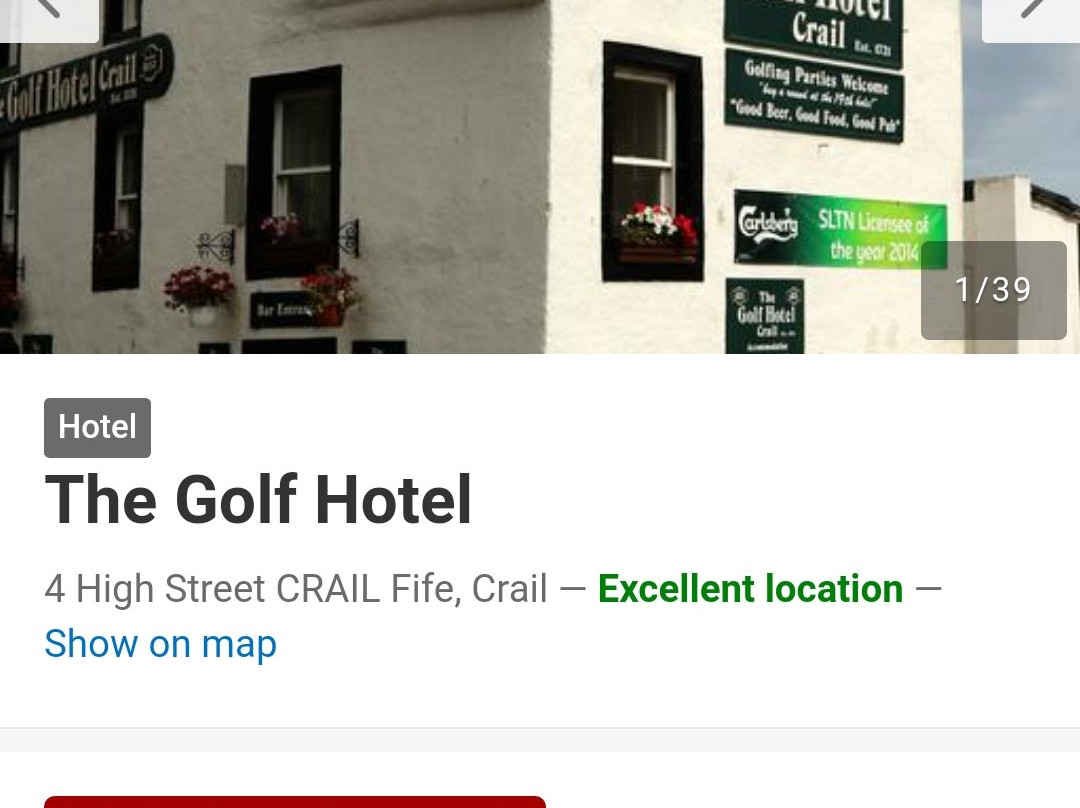Image resolution: width=1080 pixels, height=808 pixels.
Task: Click the gray Hotel category badge
Action: coord(97,427)
